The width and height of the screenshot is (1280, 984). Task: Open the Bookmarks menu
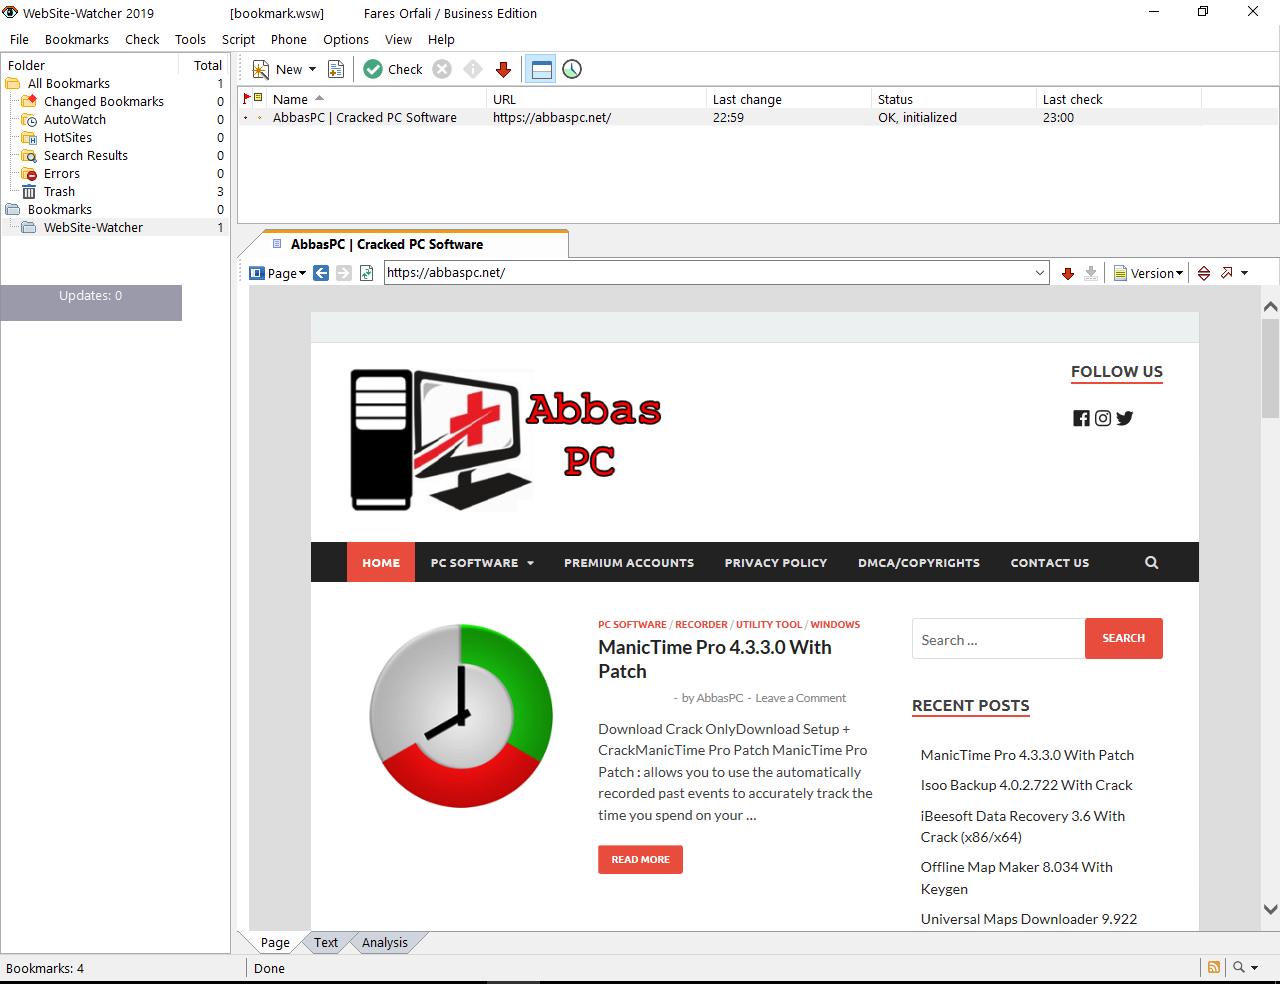click(x=77, y=39)
